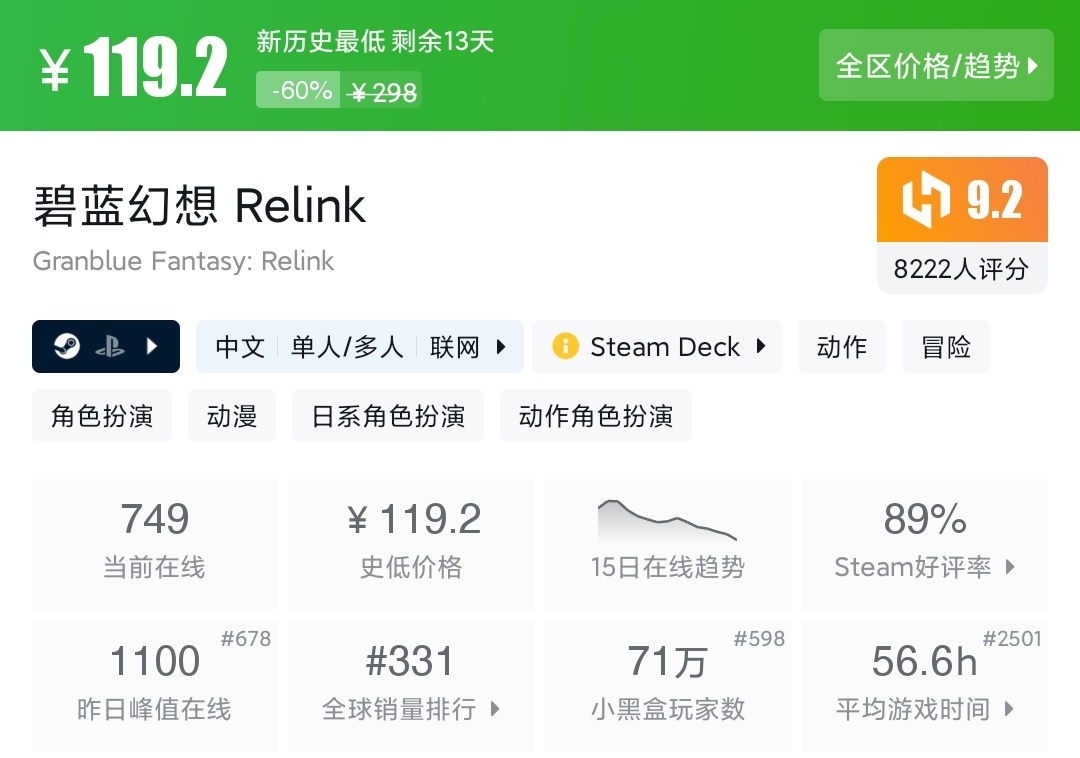Select the 动作 genre tag
This screenshot has height=758, width=1080.
click(841, 347)
